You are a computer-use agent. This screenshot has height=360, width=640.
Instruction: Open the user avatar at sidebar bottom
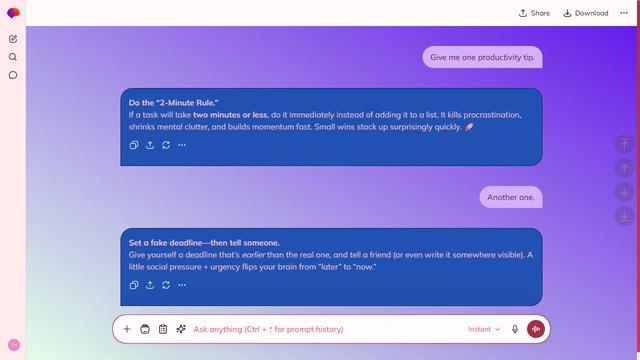[x=14, y=345]
